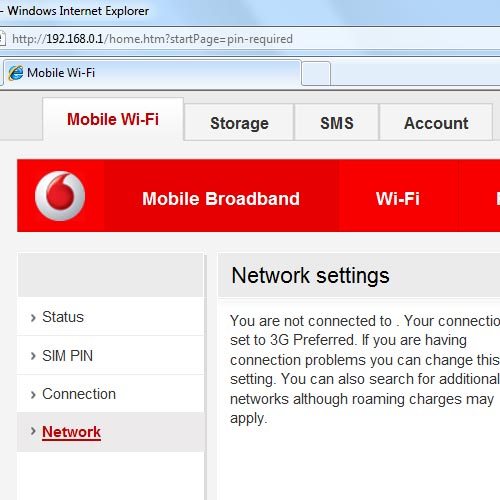Open a new blank browser tab
The width and height of the screenshot is (500, 500).
[316, 73]
